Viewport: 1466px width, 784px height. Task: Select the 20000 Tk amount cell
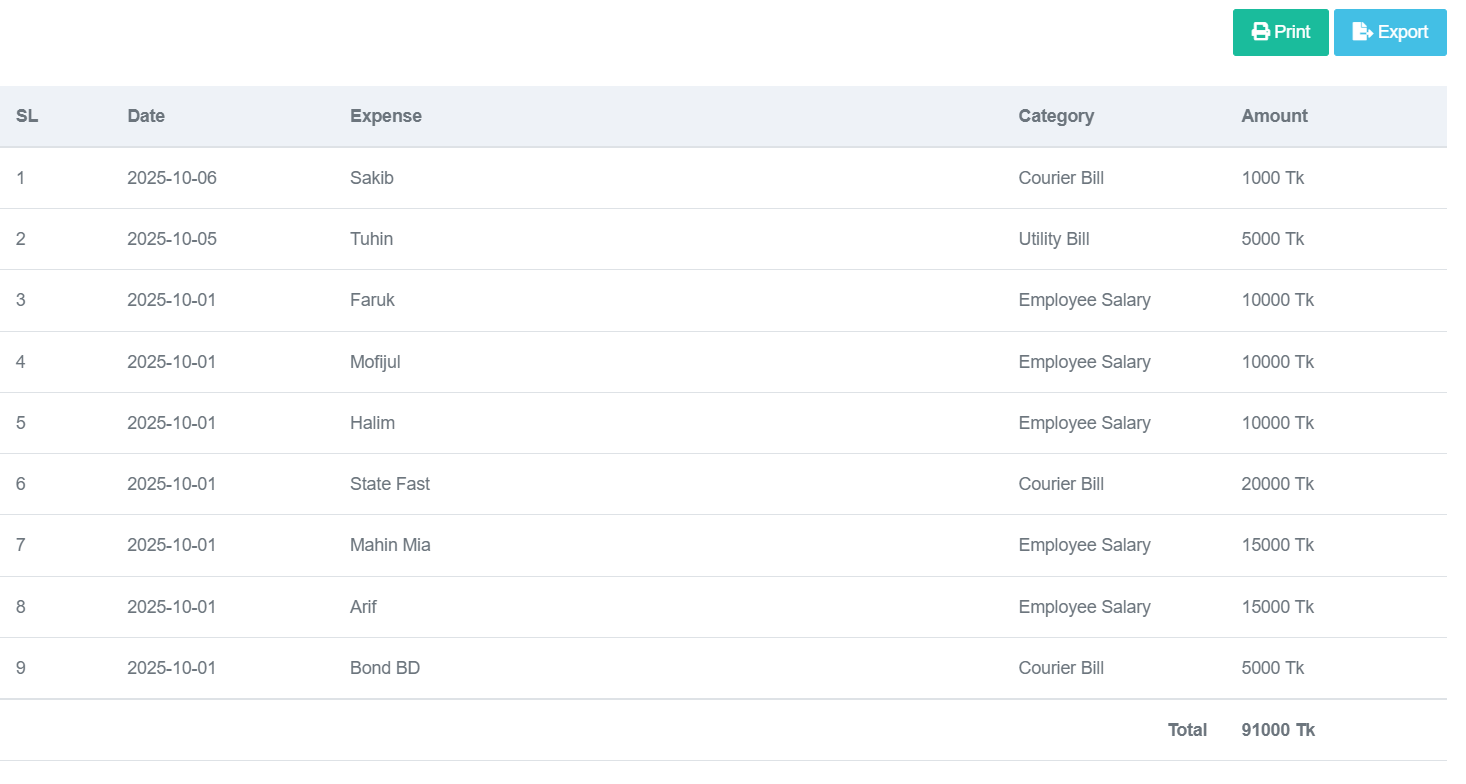click(x=1277, y=484)
